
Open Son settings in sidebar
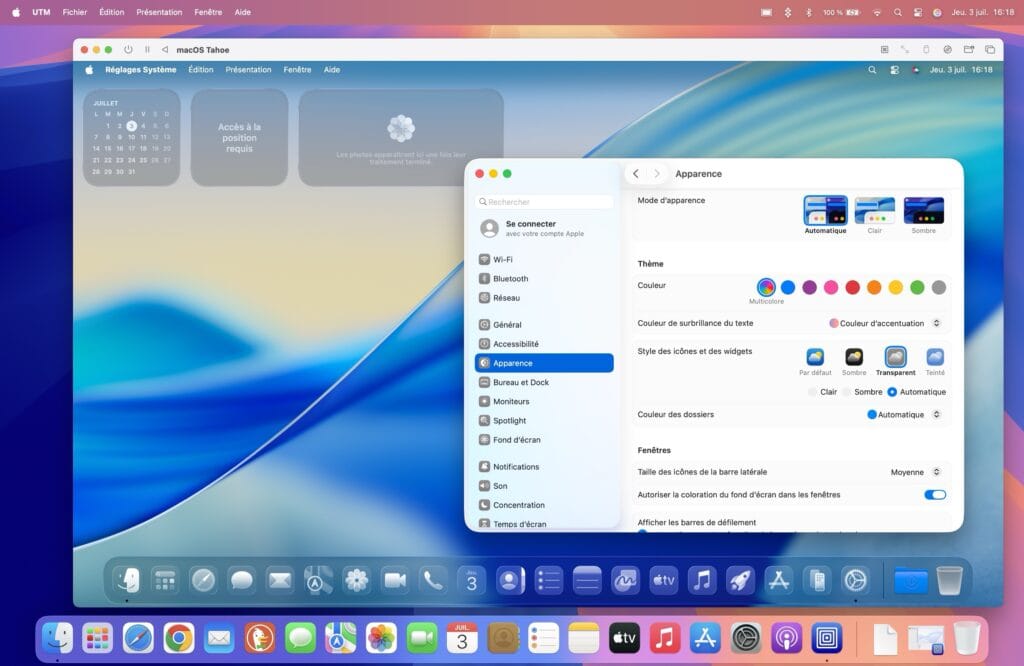point(544,486)
